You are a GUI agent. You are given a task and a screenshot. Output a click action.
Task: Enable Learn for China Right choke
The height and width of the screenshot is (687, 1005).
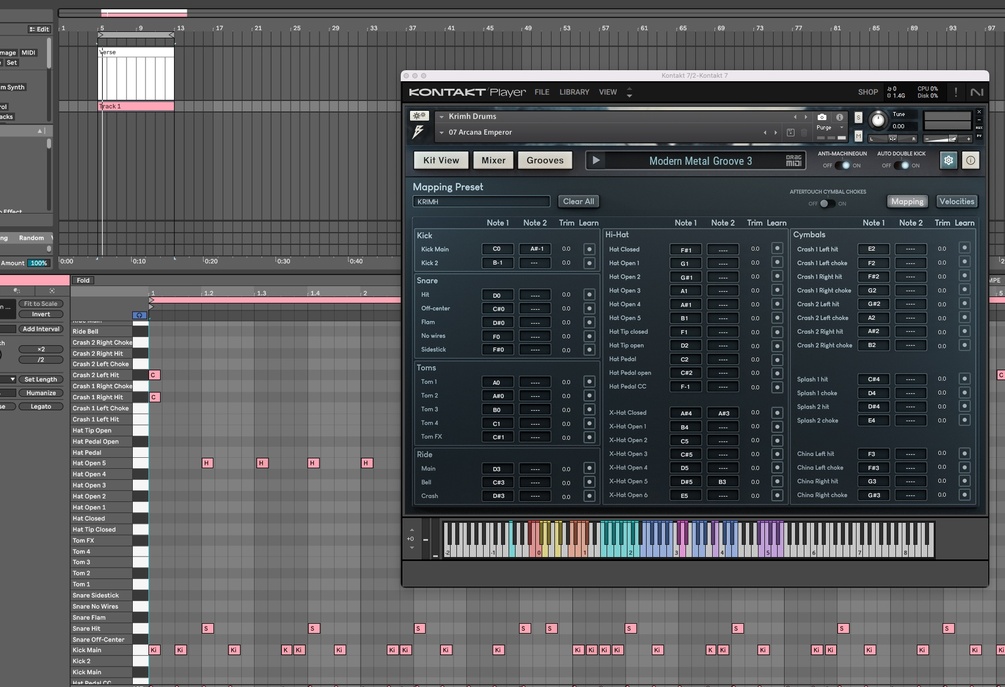click(964, 495)
